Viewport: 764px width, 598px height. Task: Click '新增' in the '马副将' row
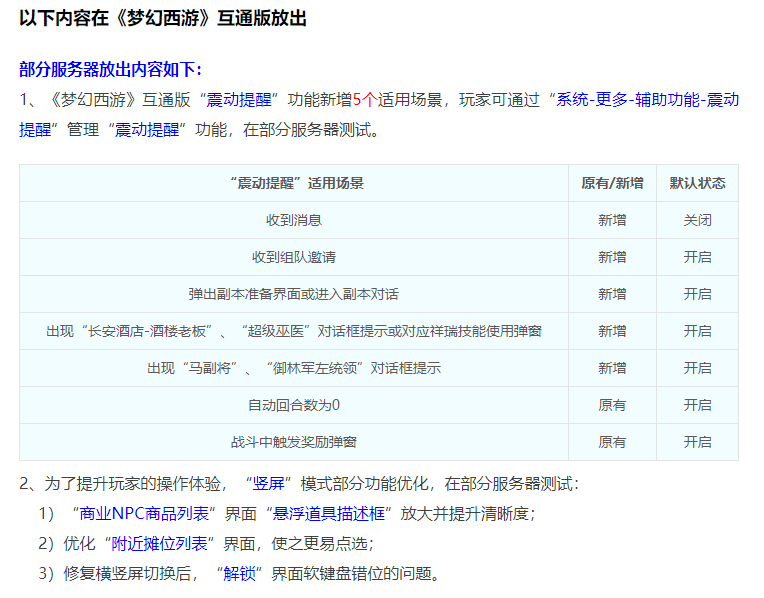[x=612, y=368]
